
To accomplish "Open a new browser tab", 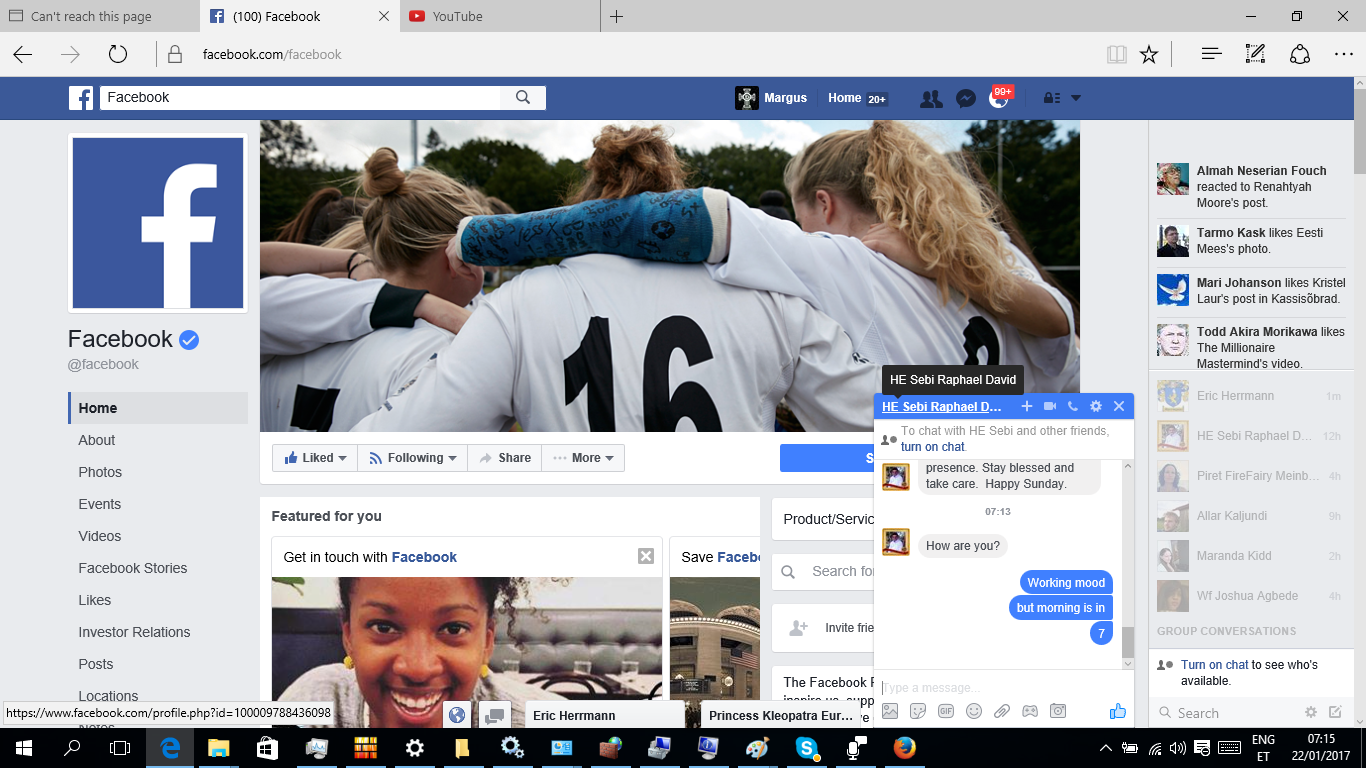I will click(x=616, y=16).
